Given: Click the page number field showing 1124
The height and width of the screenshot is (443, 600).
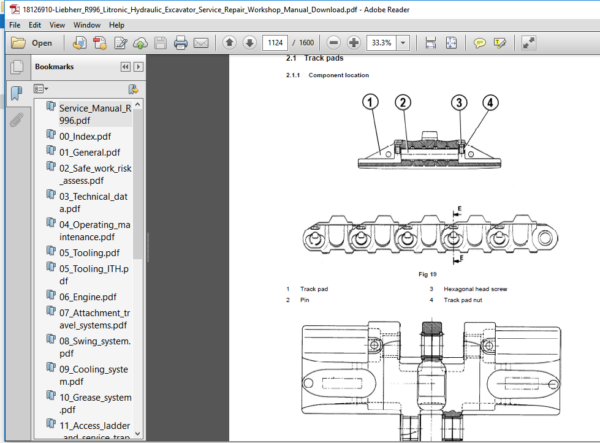Looking at the screenshot, I should [275, 42].
